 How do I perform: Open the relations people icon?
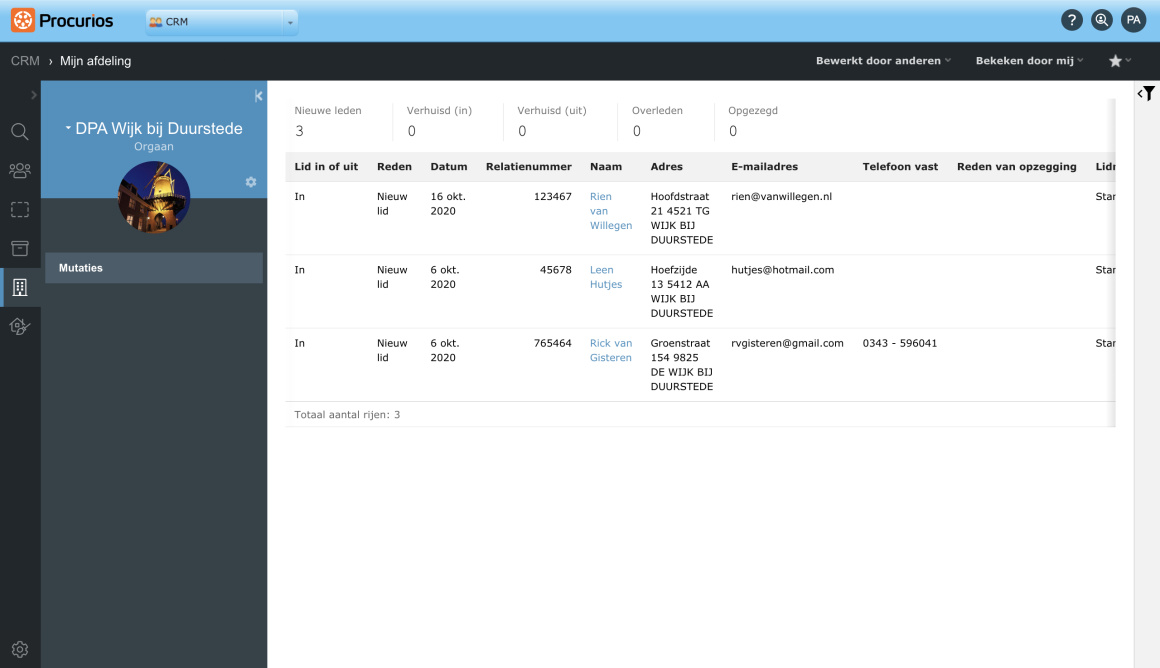click(x=20, y=171)
